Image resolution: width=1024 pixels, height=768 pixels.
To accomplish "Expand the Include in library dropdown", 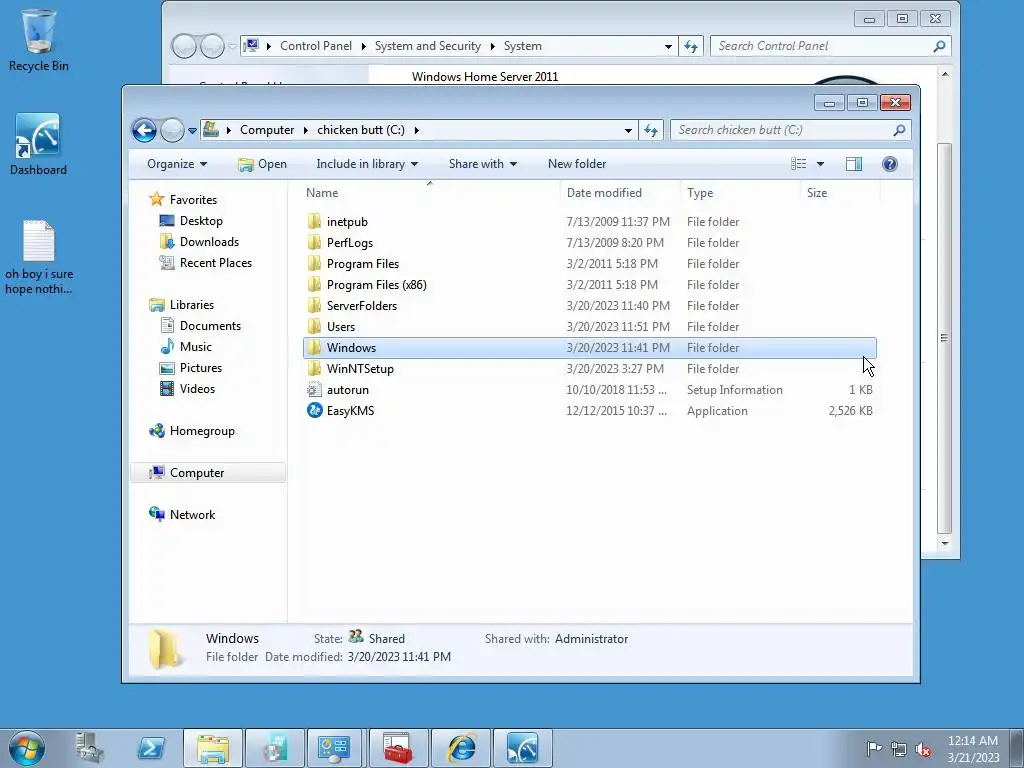I will (x=367, y=164).
